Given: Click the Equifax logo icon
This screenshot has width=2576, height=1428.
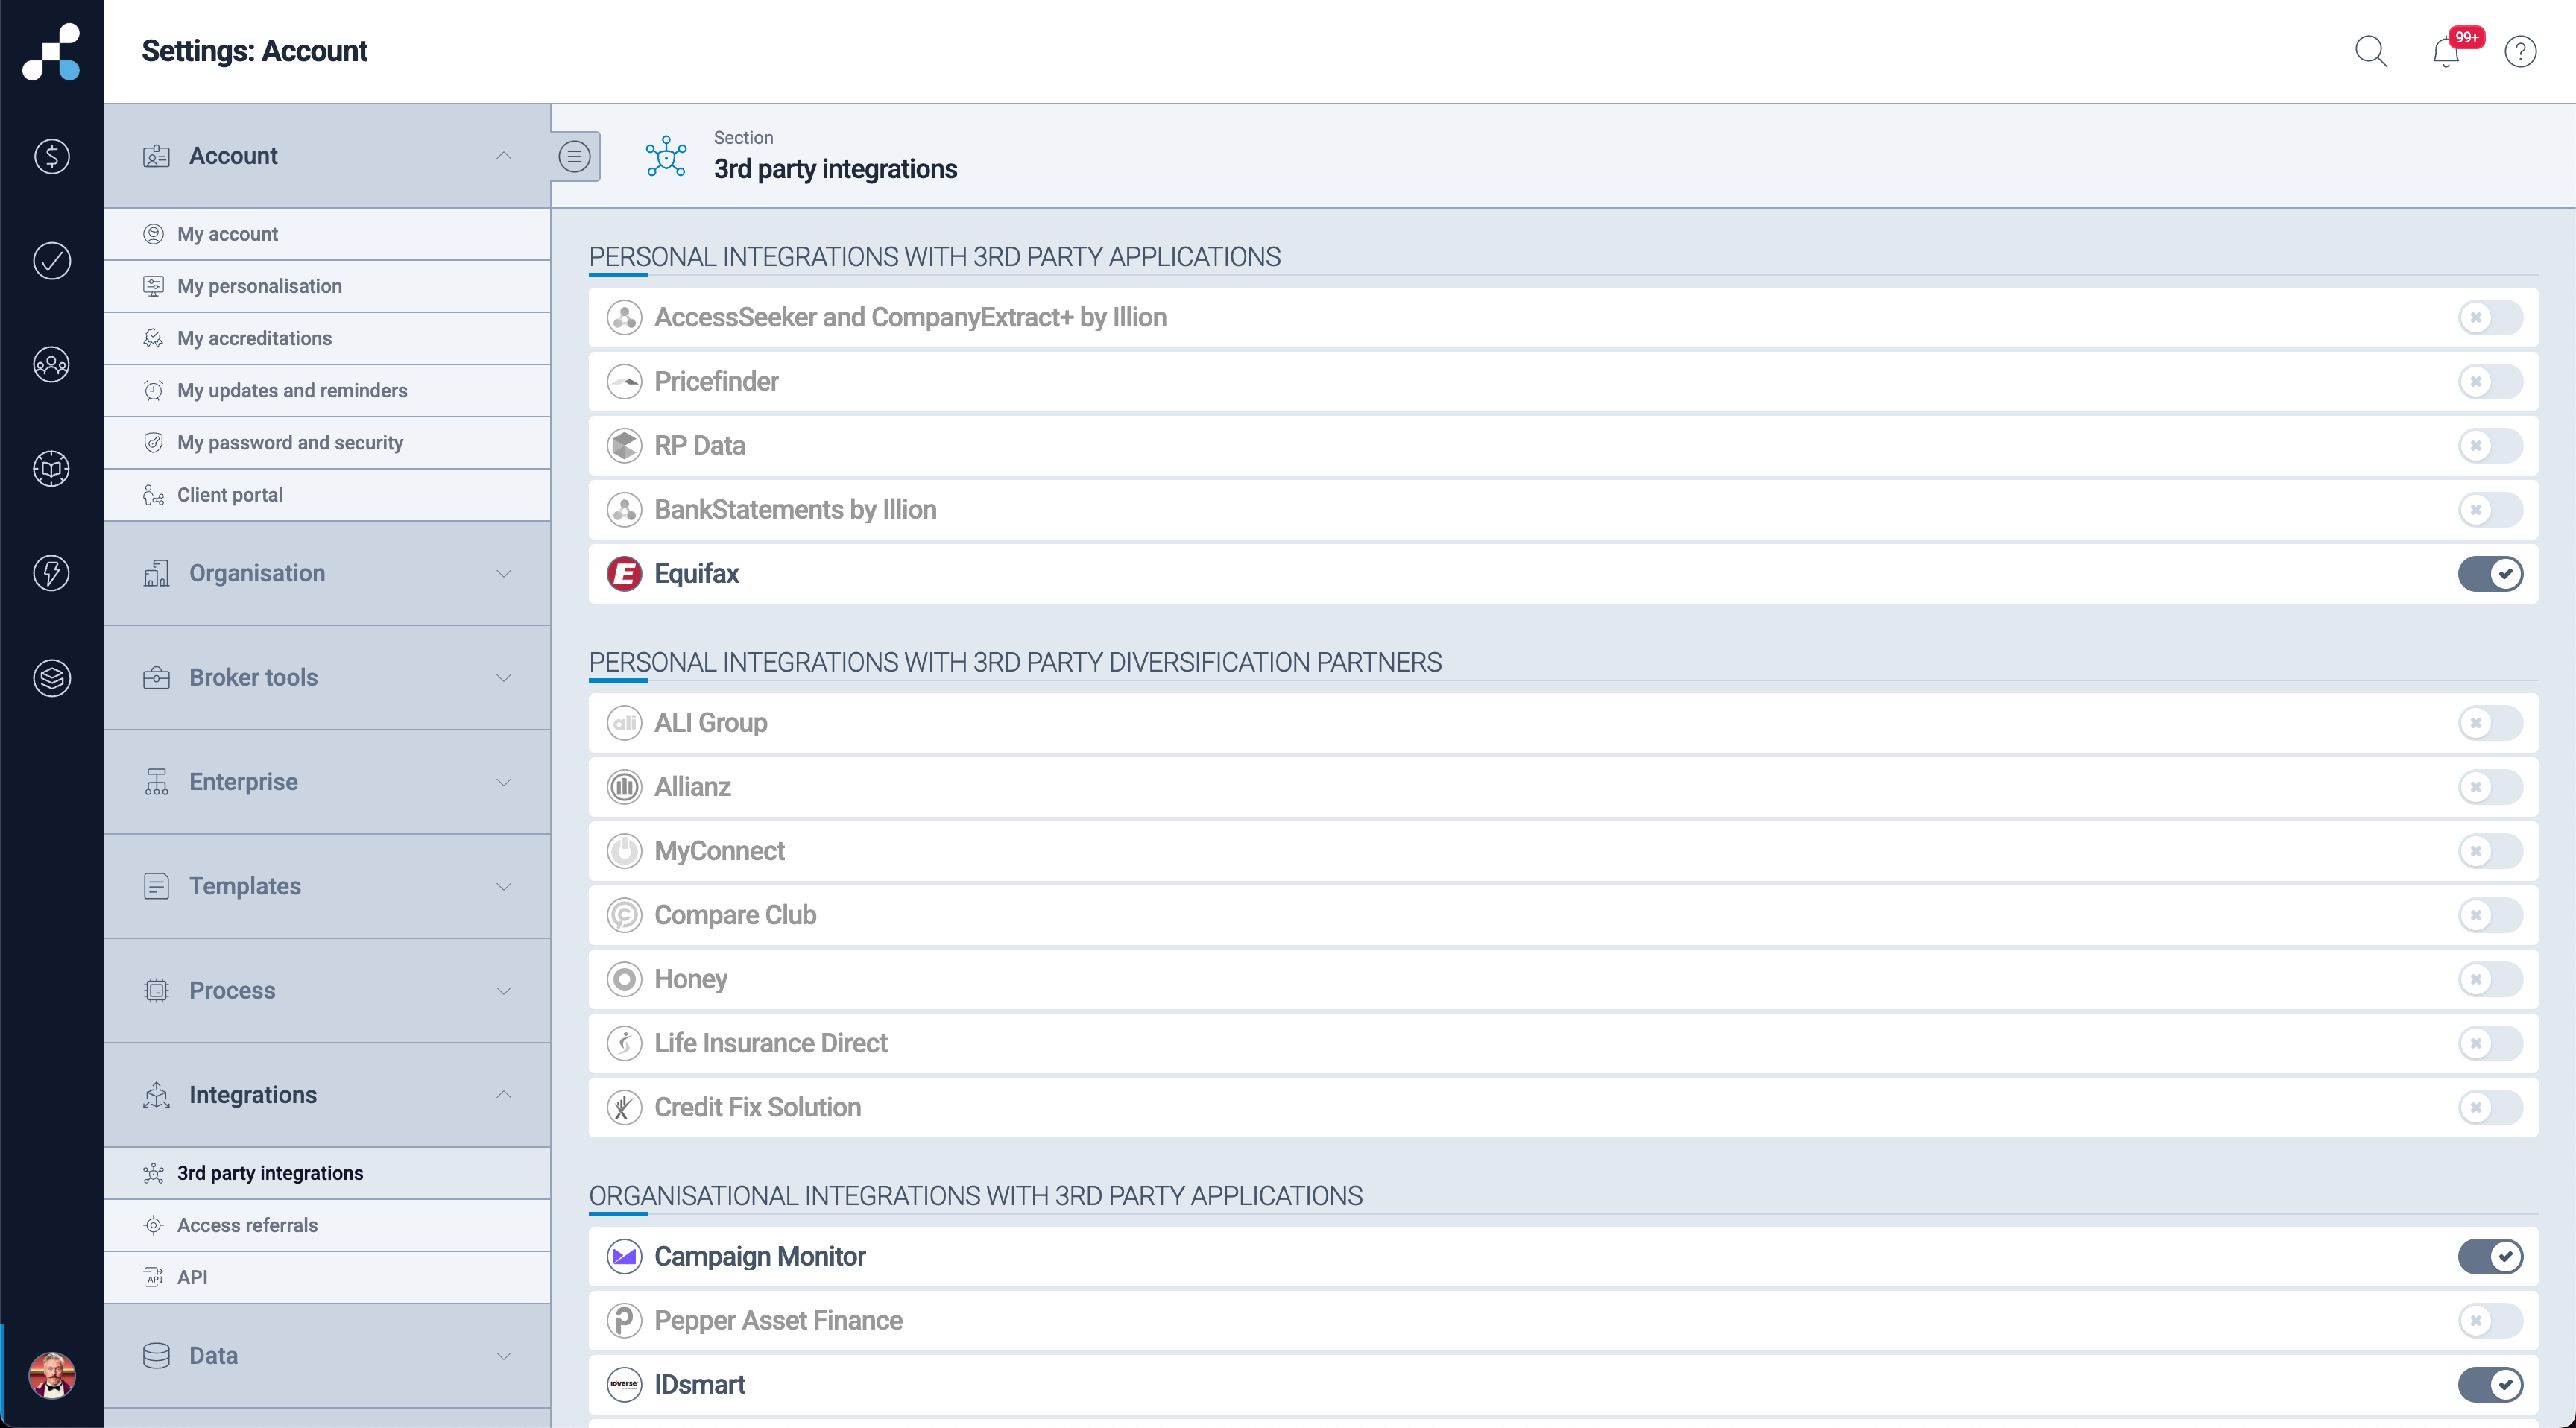Looking at the screenshot, I should 625,574.
